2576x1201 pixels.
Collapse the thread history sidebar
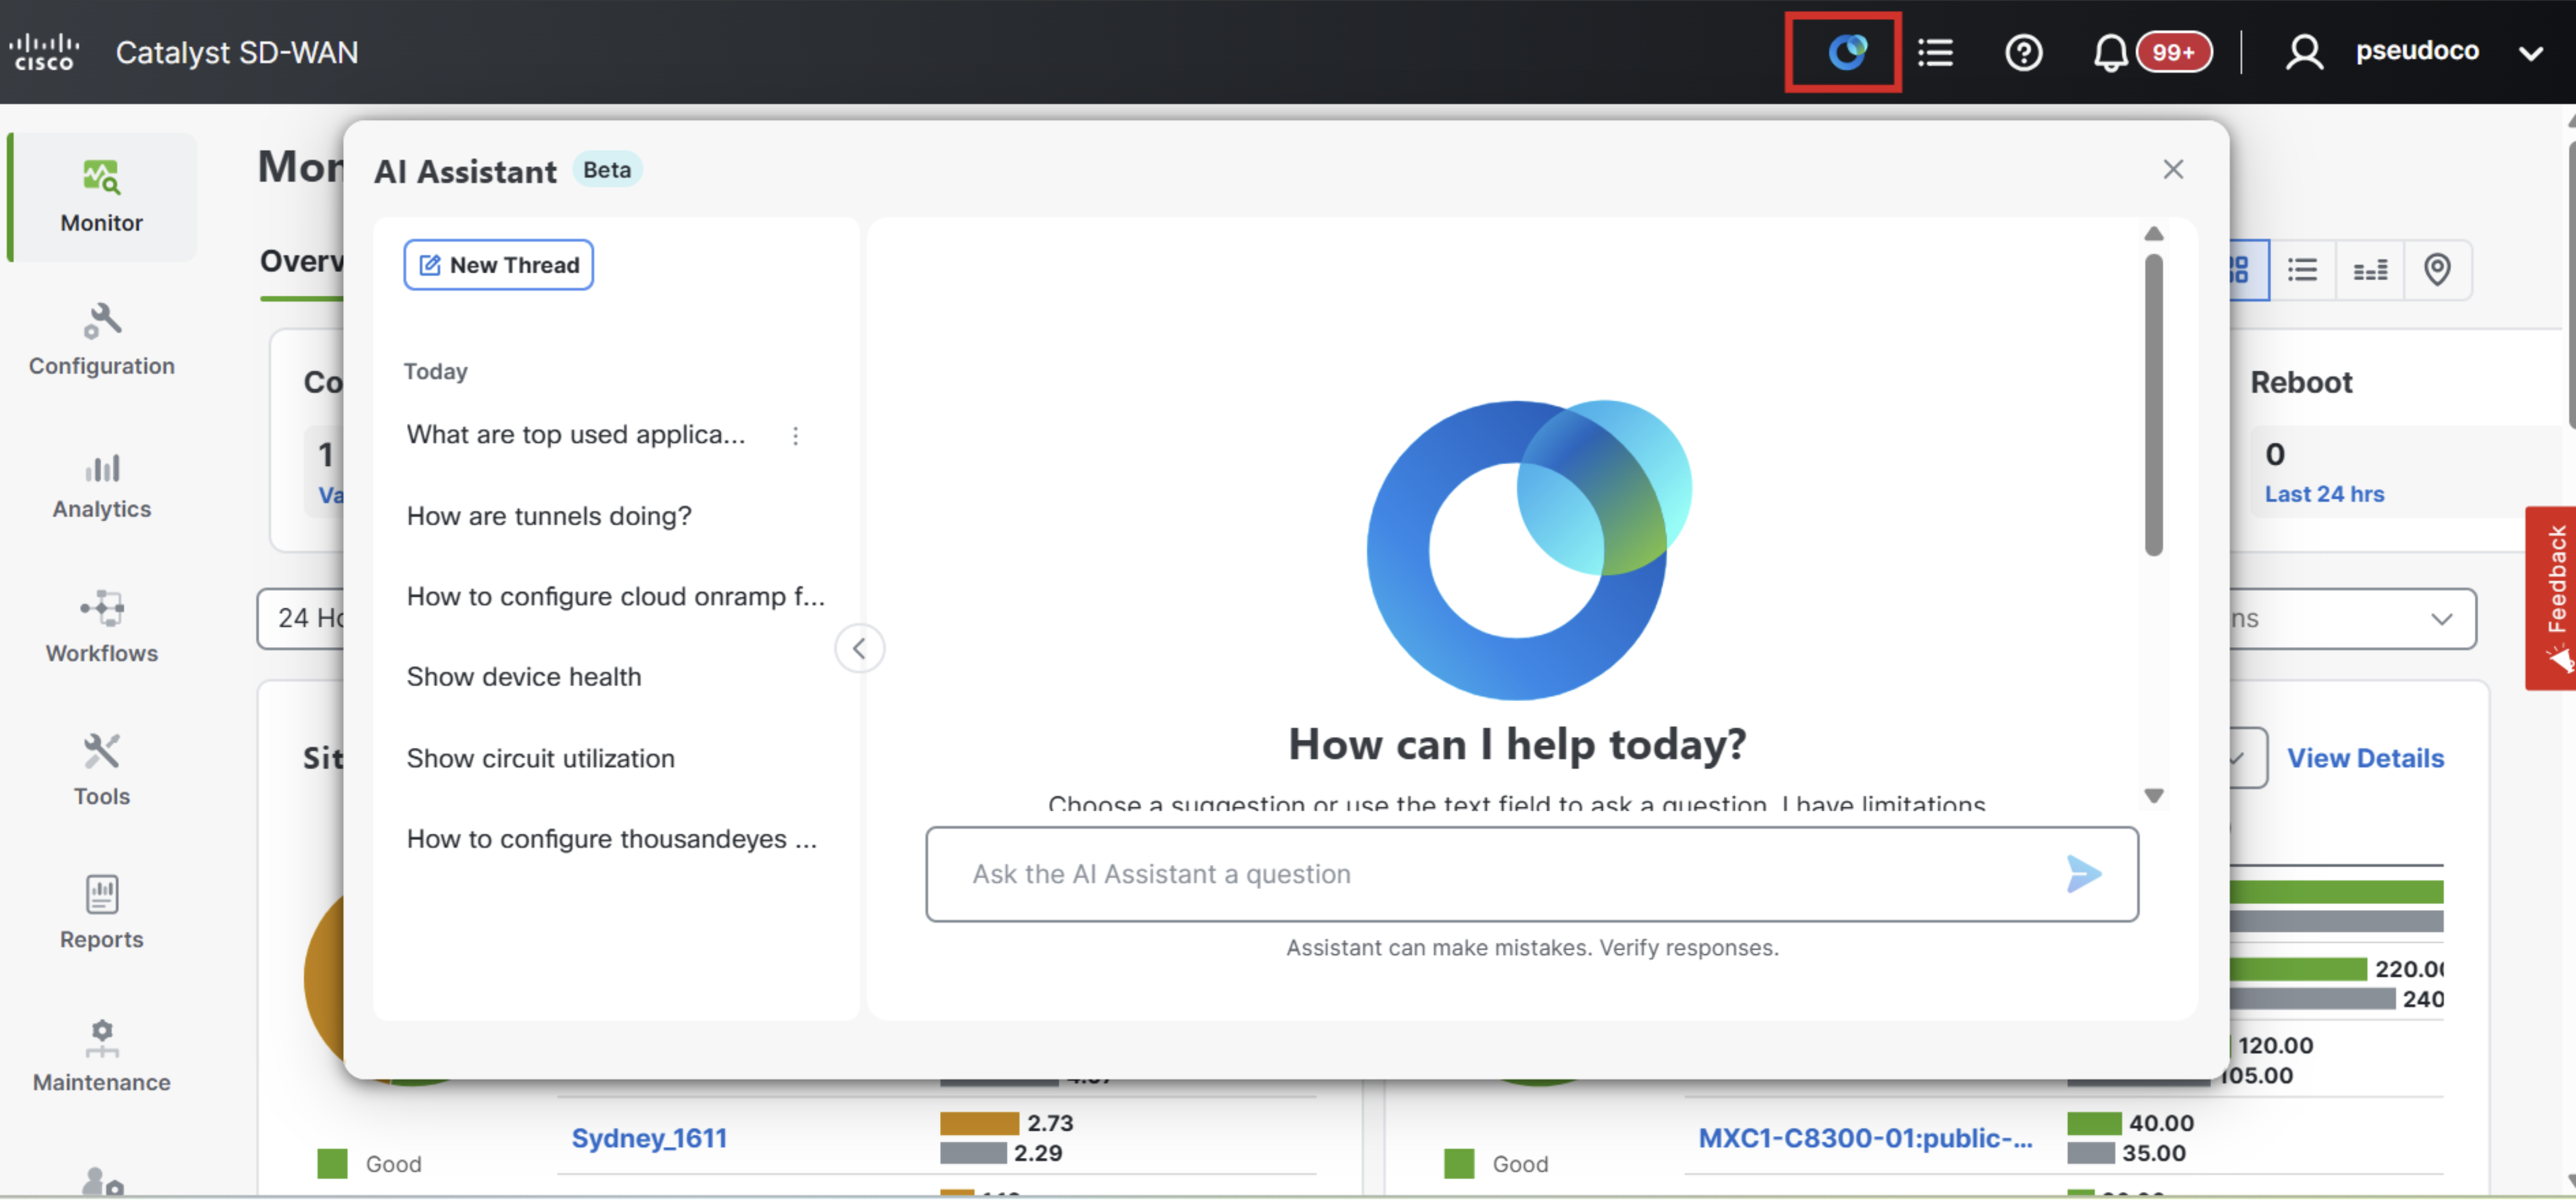click(859, 649)
